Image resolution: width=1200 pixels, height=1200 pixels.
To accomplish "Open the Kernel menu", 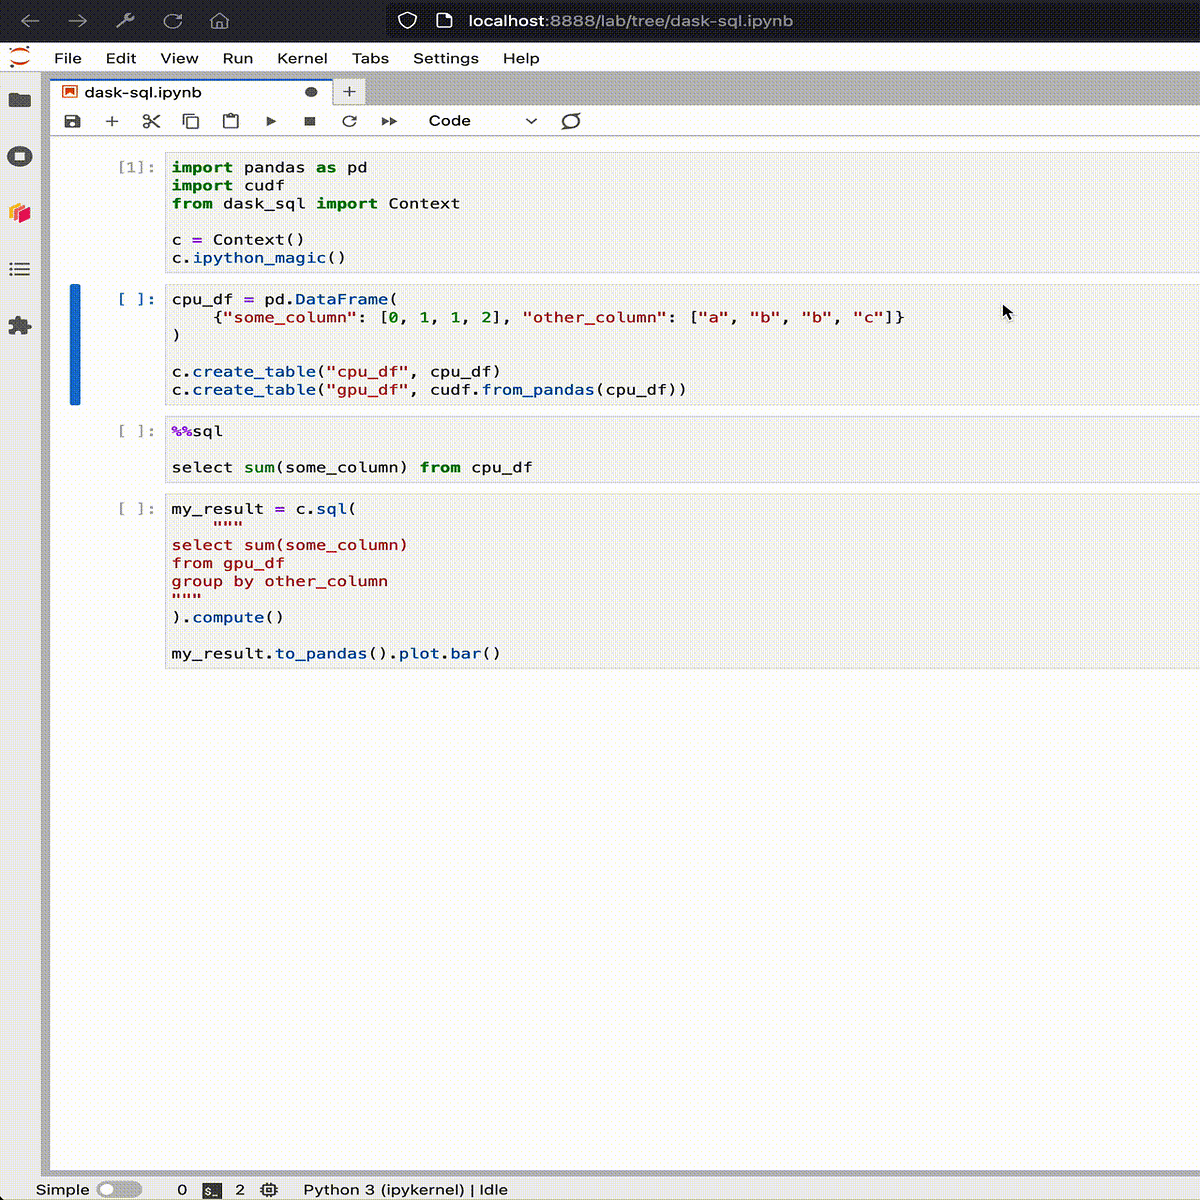I will (x=302, y=58).
